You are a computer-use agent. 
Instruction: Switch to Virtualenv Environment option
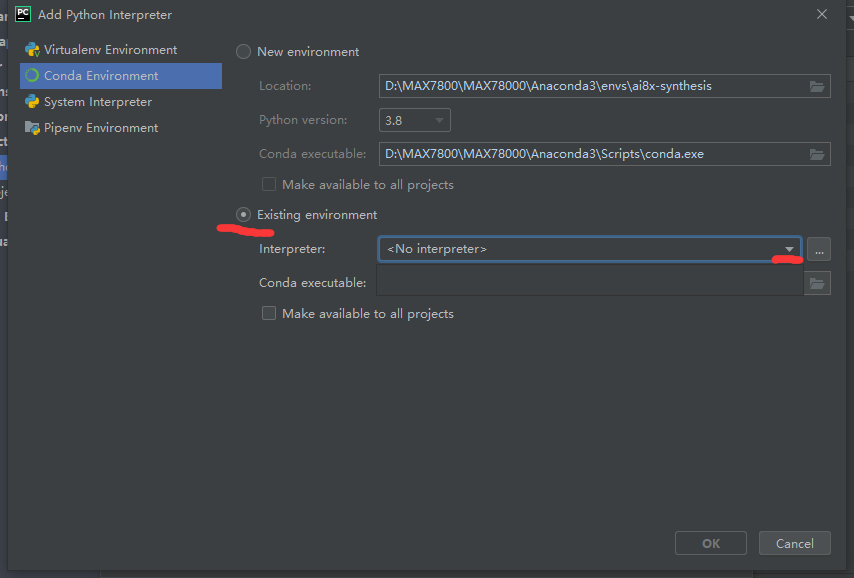pyautogui.click(x=110, y=50)
